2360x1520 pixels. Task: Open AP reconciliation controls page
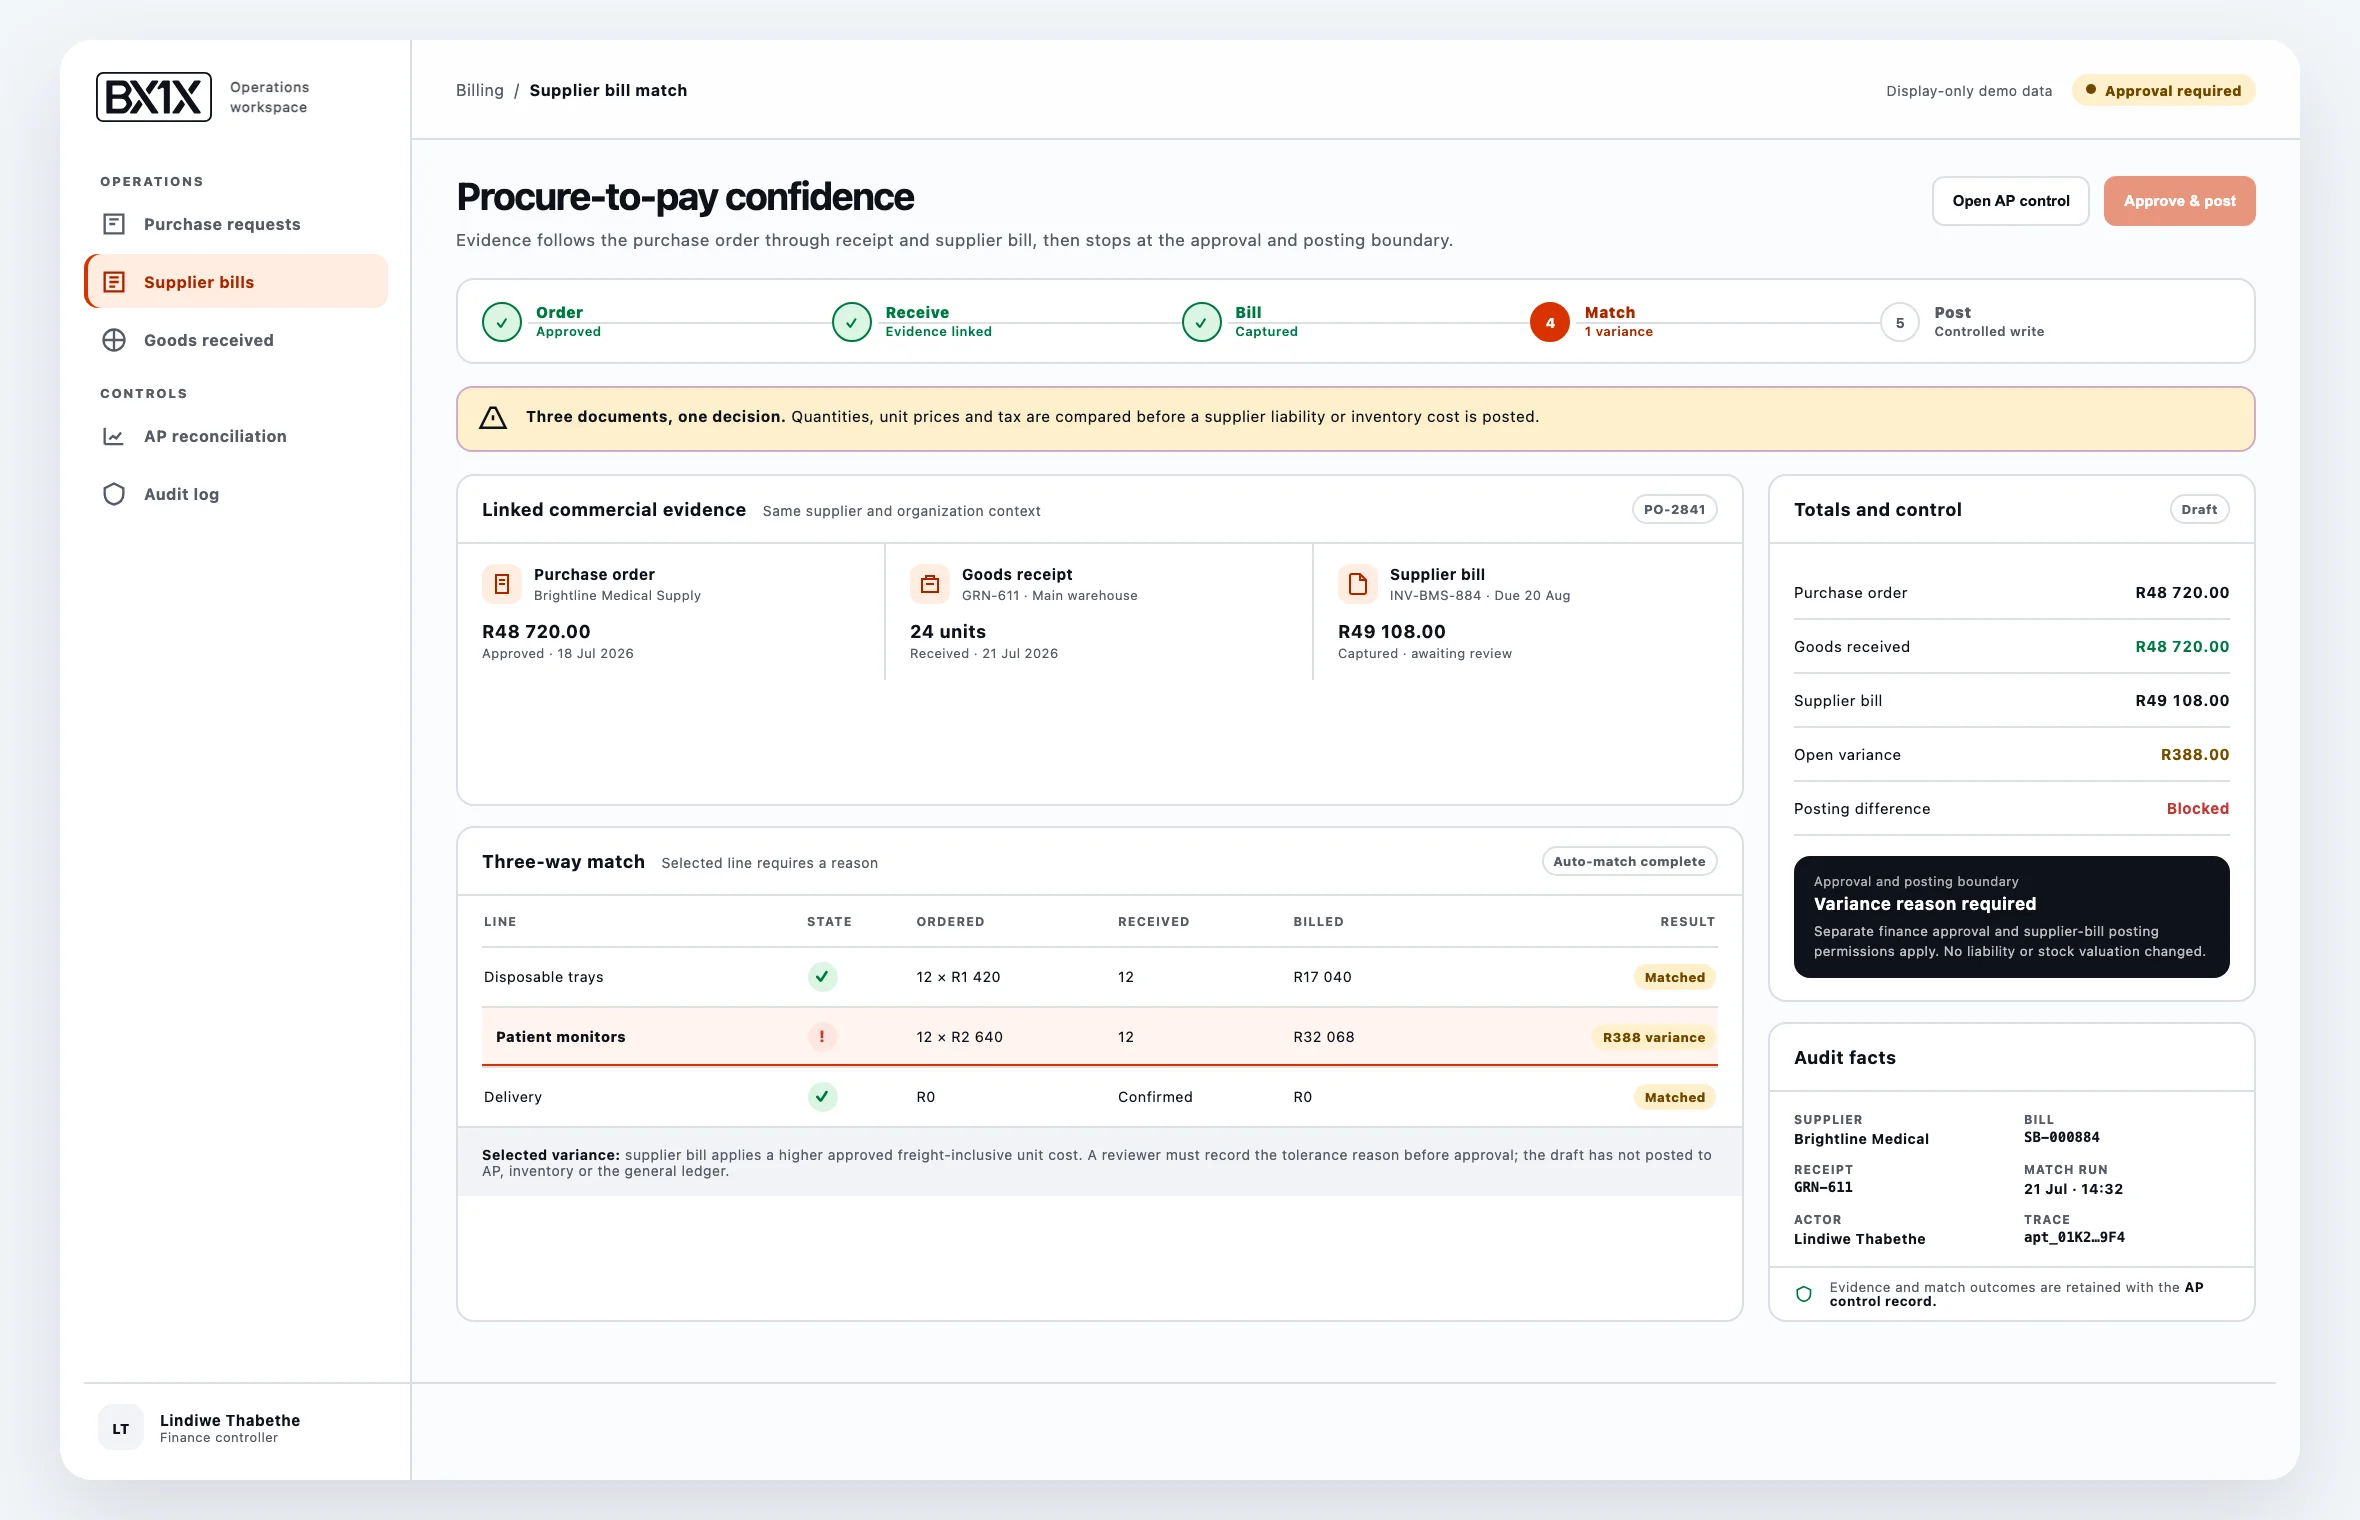(236, 436)
